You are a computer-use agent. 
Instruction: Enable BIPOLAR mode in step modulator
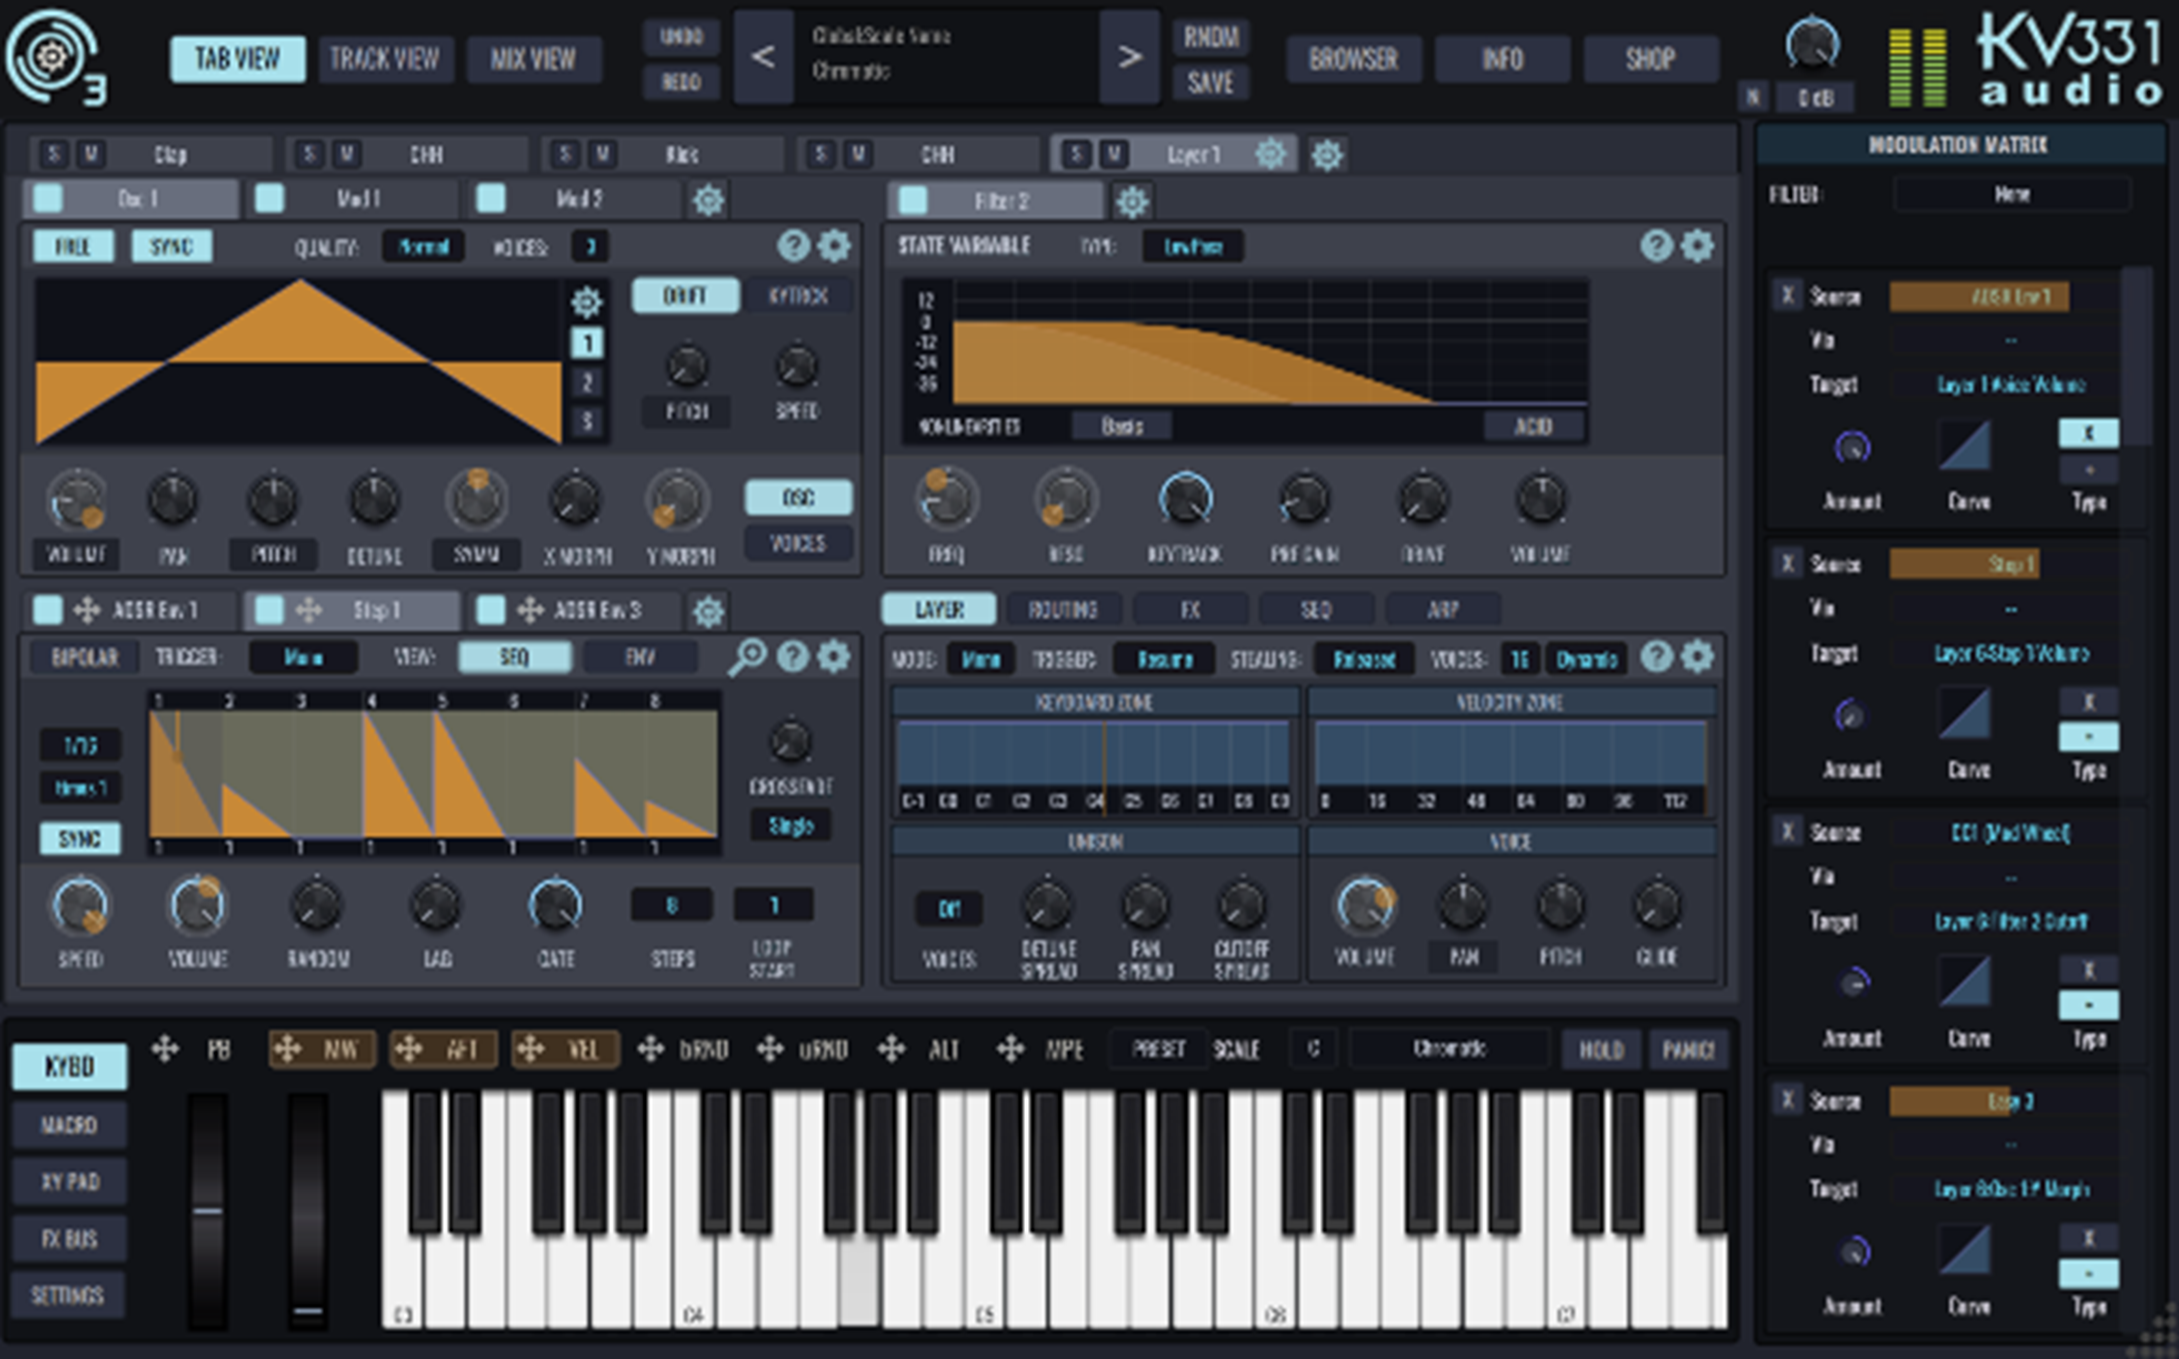point(85,657)
